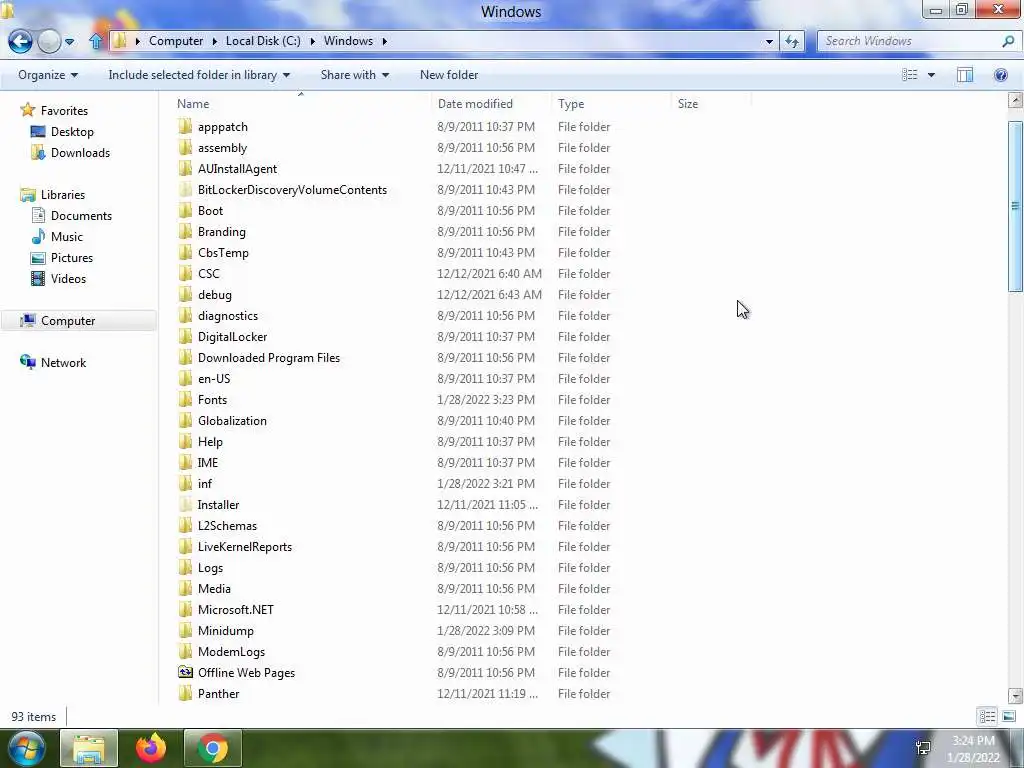Open the Organize menu
Screen dimensions: 1024x768
point(48,75)
